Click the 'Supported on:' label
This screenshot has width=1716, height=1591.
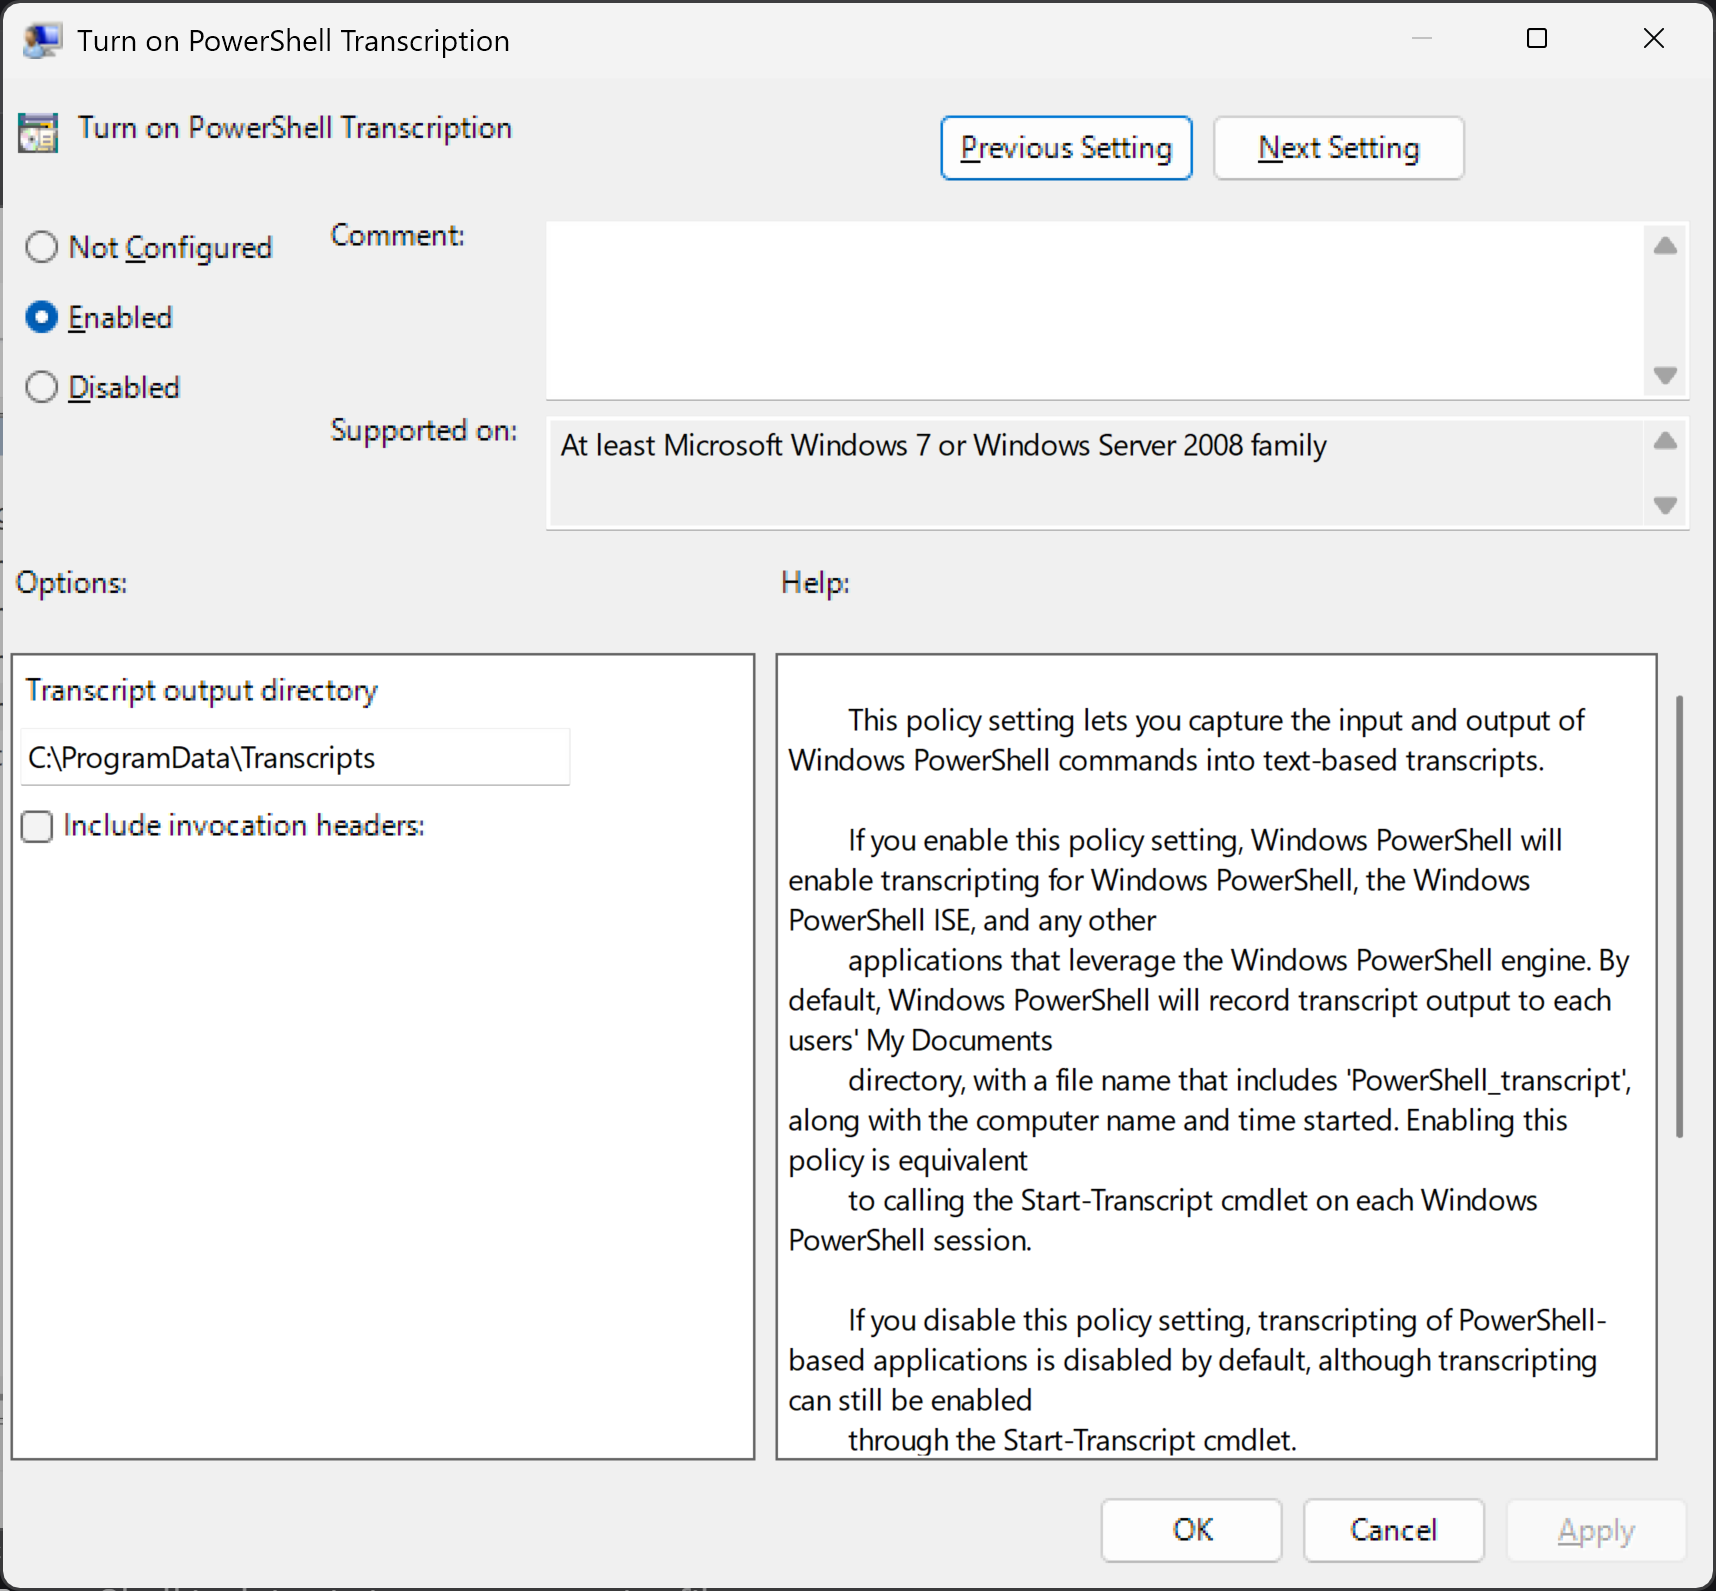424,431
